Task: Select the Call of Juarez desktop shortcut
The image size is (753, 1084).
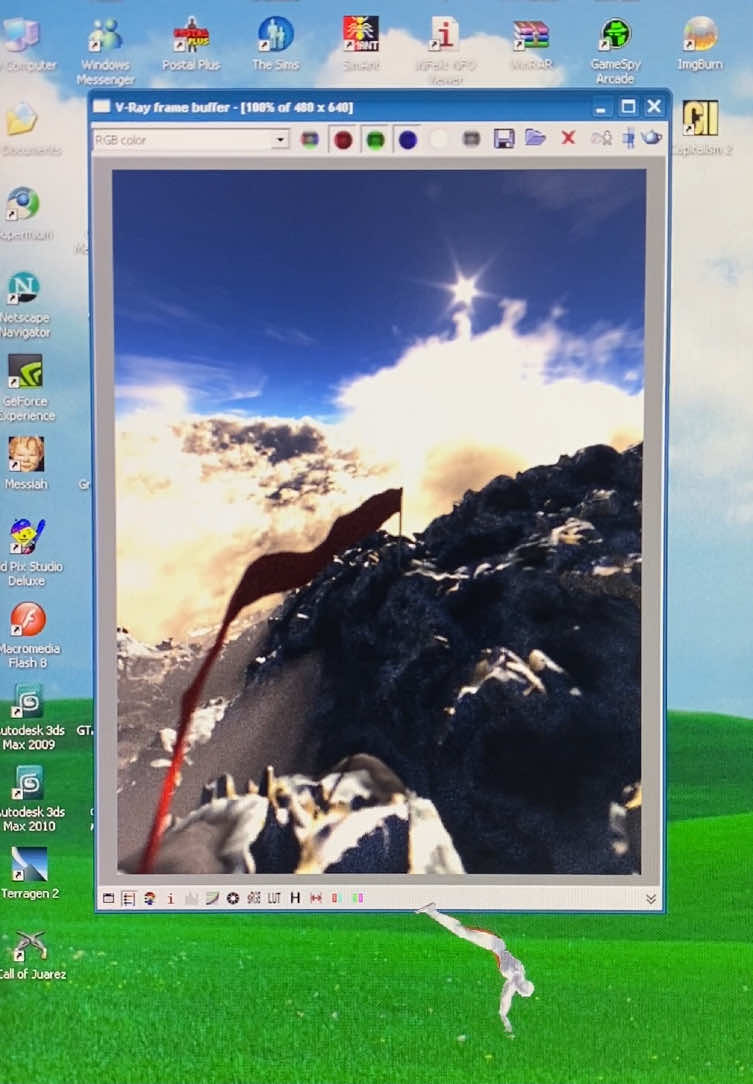Action: click(32, 955)
